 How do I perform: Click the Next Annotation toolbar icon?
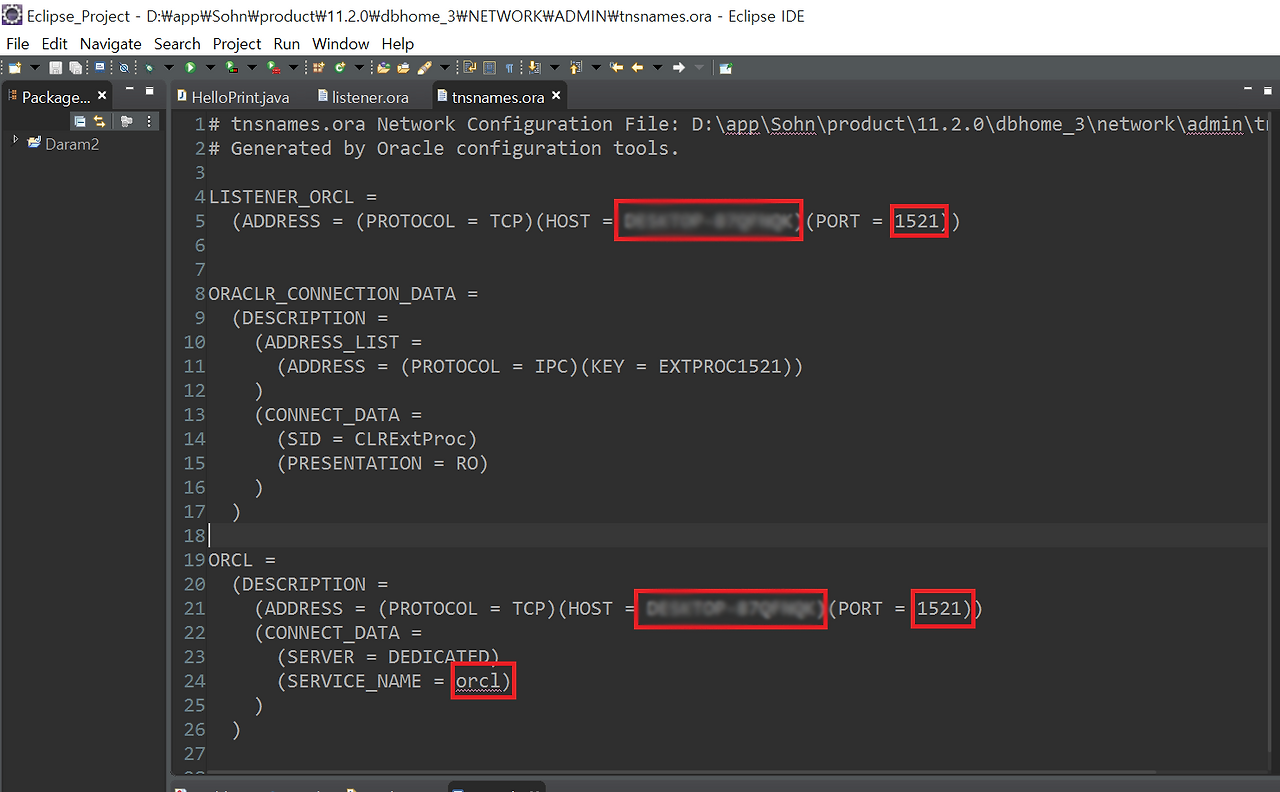(533, 67)
